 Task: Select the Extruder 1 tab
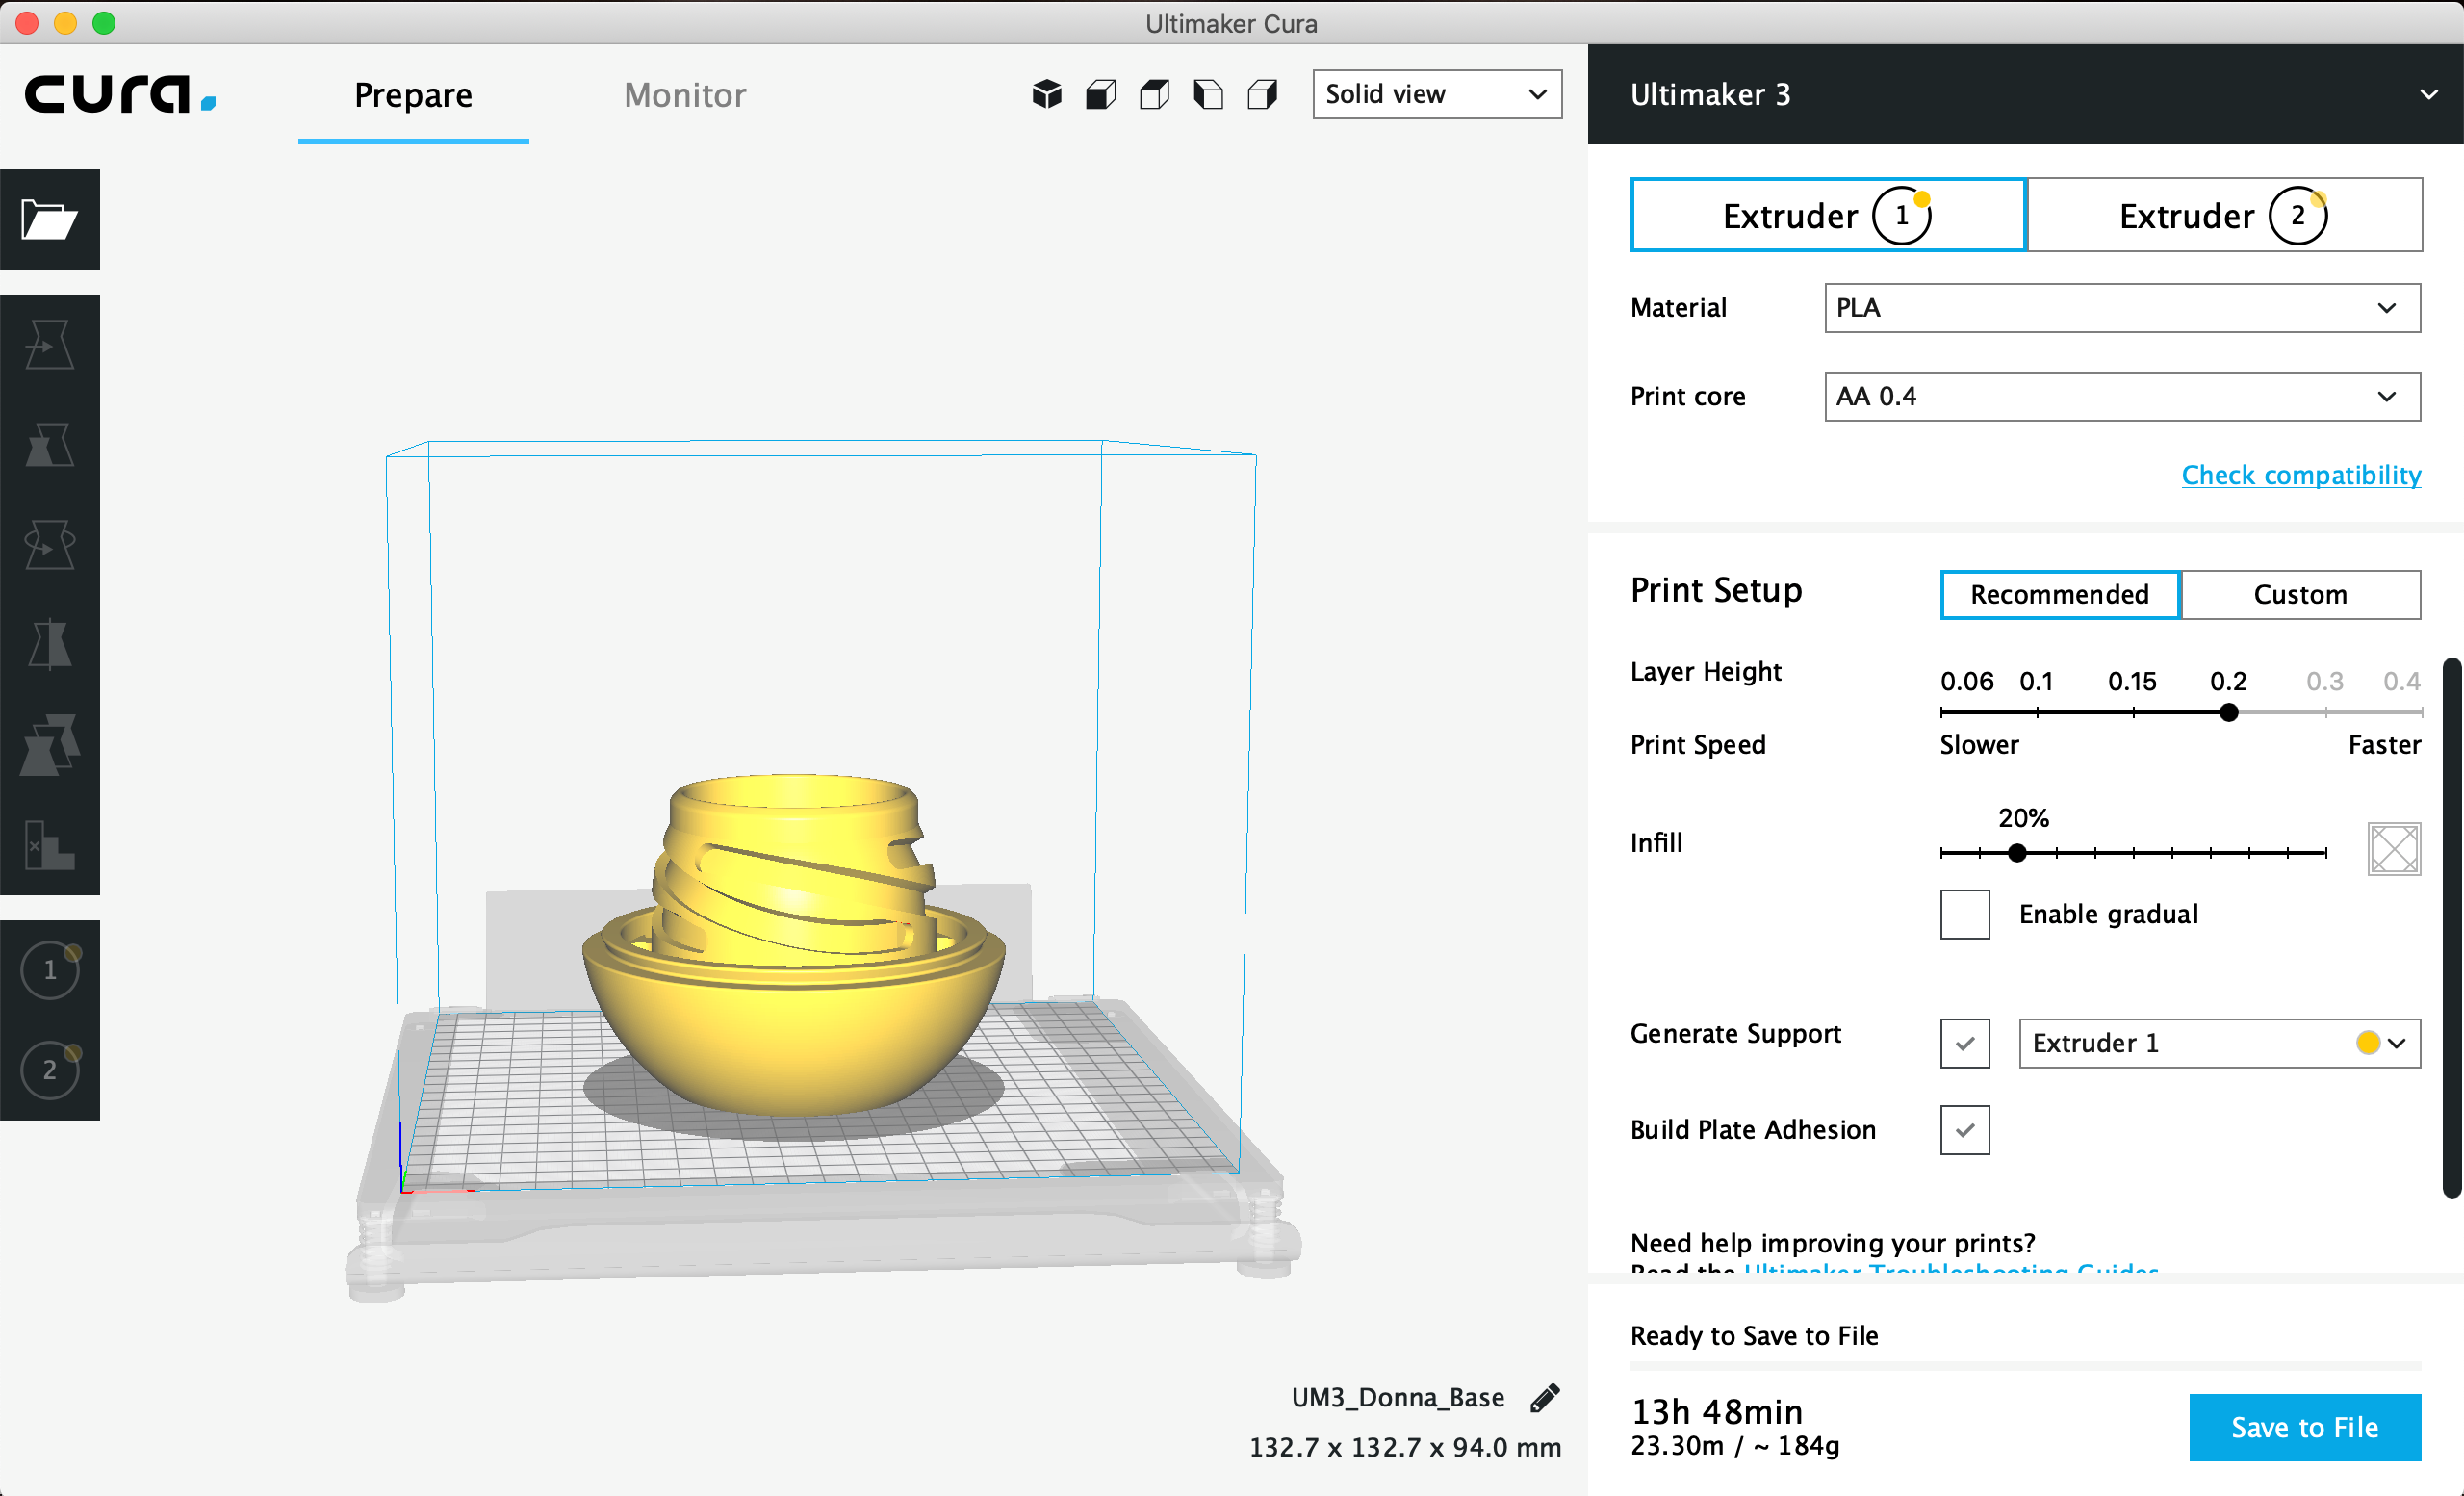coord(1828,215)
